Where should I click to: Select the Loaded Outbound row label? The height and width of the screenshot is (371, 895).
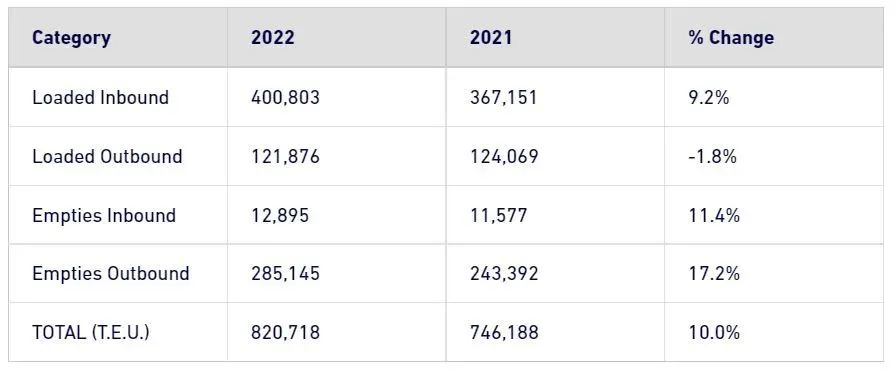point(107,156)
